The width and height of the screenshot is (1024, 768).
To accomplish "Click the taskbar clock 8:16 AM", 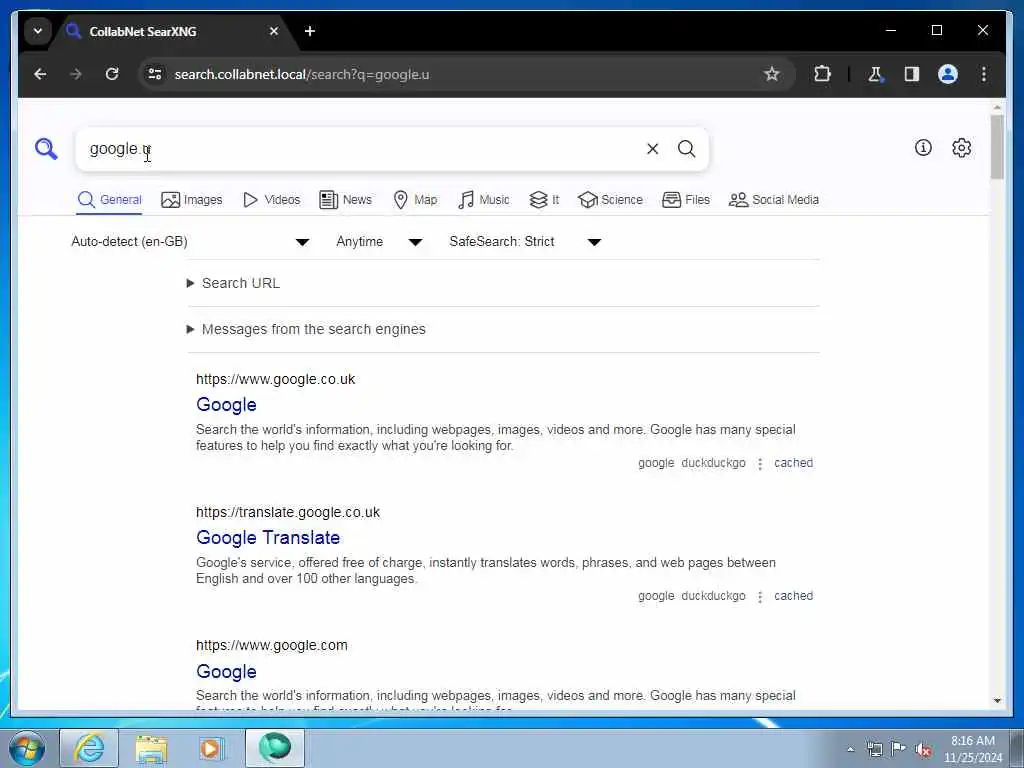I will pyautogui.click(x=972, y=741).
